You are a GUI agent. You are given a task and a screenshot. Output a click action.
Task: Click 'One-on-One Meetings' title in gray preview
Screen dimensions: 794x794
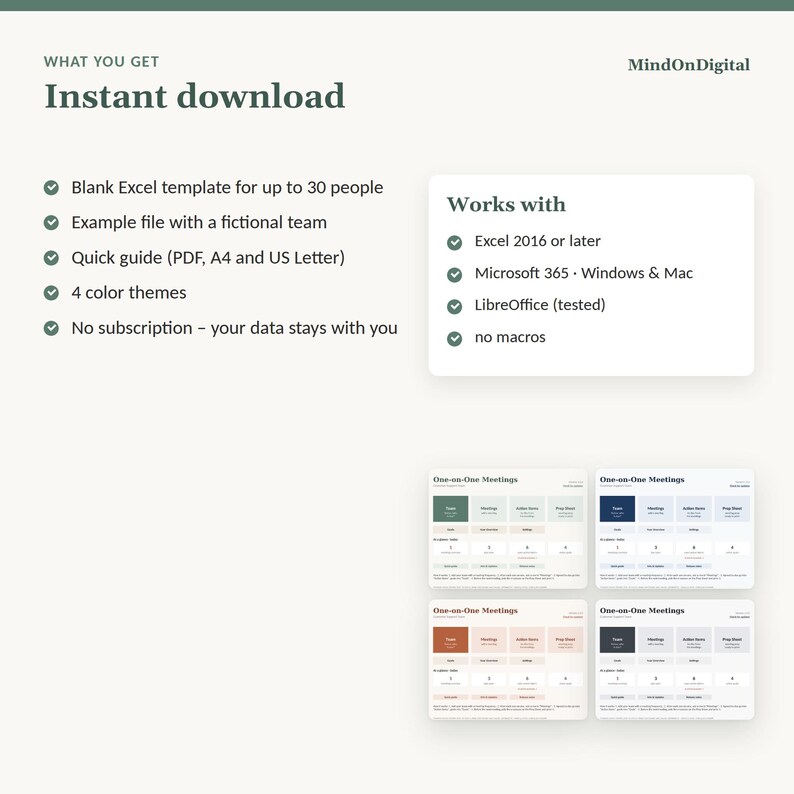(x=642, y=611)
